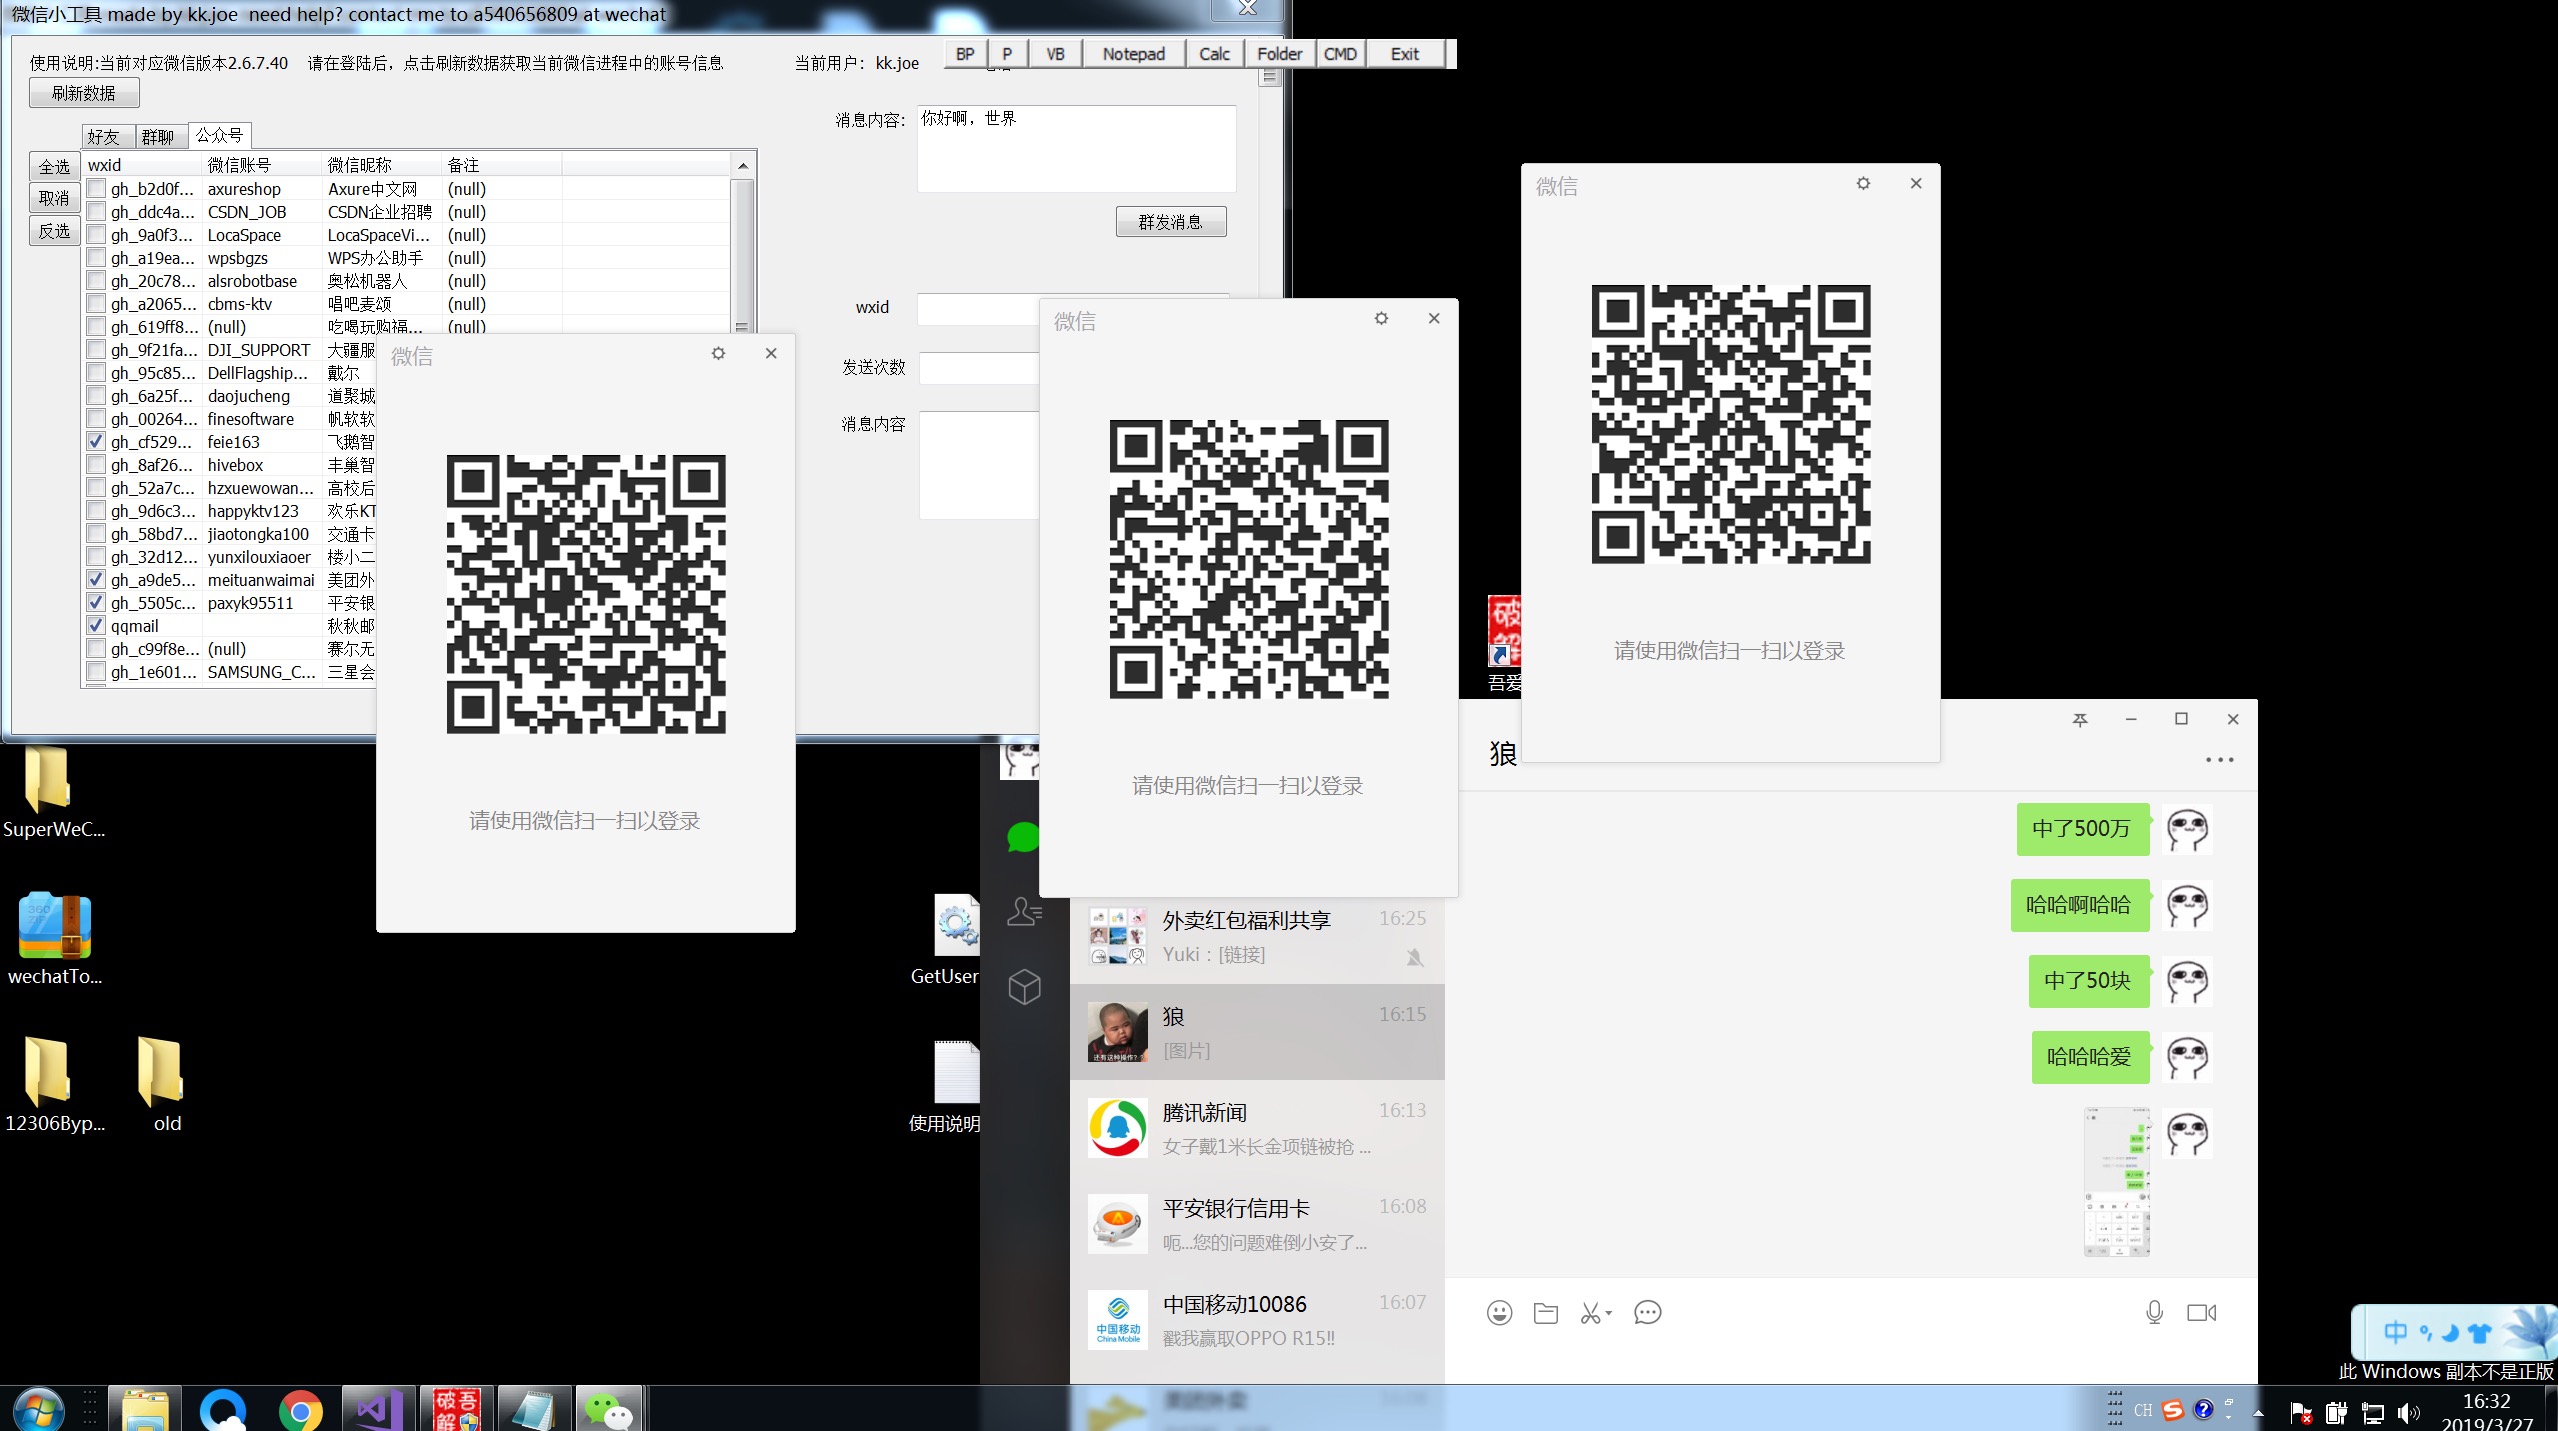Start a video call with the camera icon
The width and height of the screenshot is (2558, 1431).
[2201, 1313]
